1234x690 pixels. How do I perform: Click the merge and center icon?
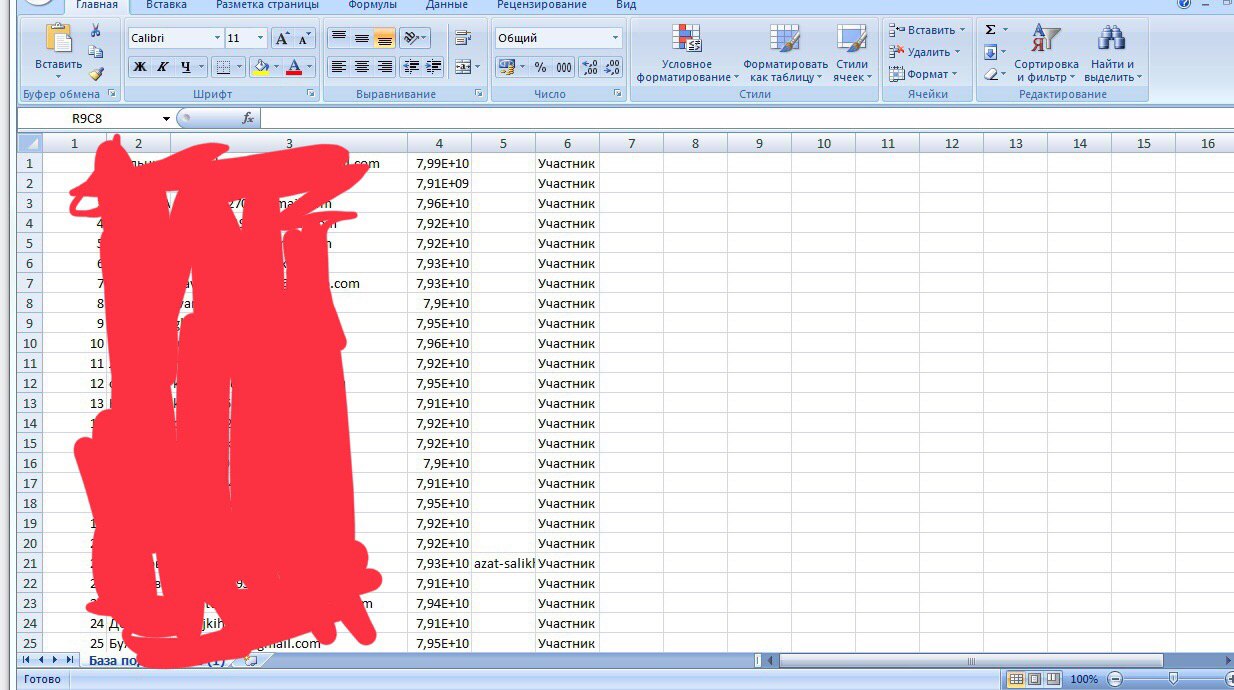[461, 67]
